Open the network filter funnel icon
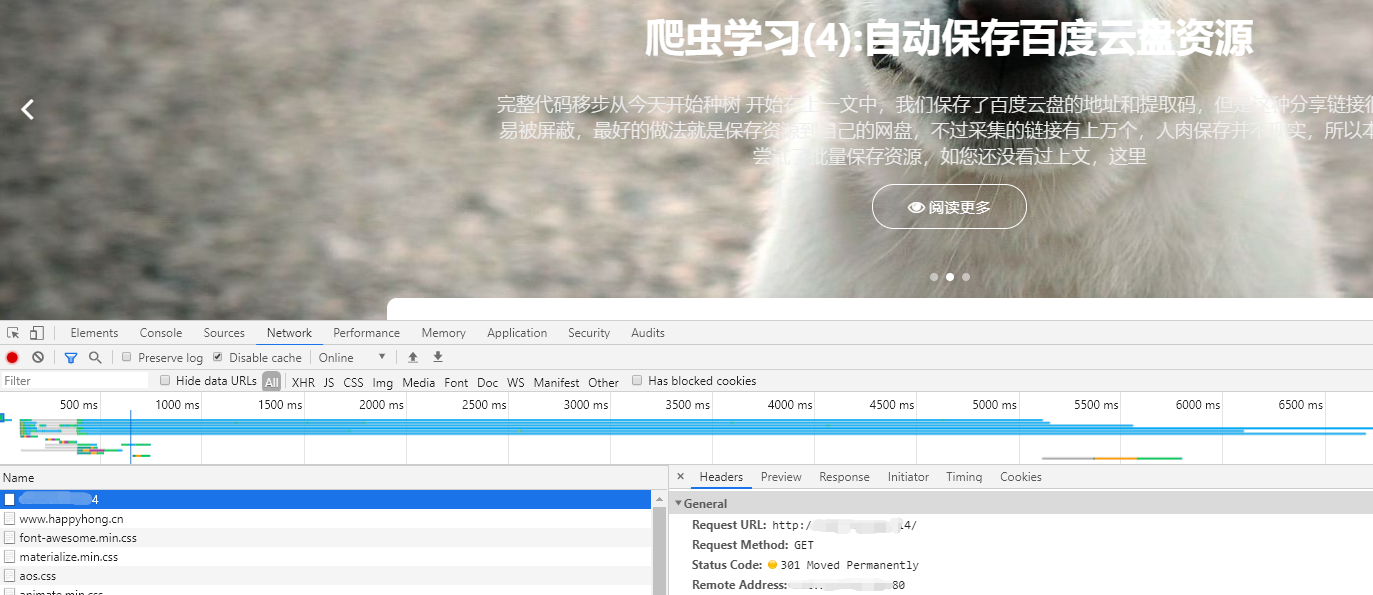Screen dimensions: 1373x595 [70, 357]
